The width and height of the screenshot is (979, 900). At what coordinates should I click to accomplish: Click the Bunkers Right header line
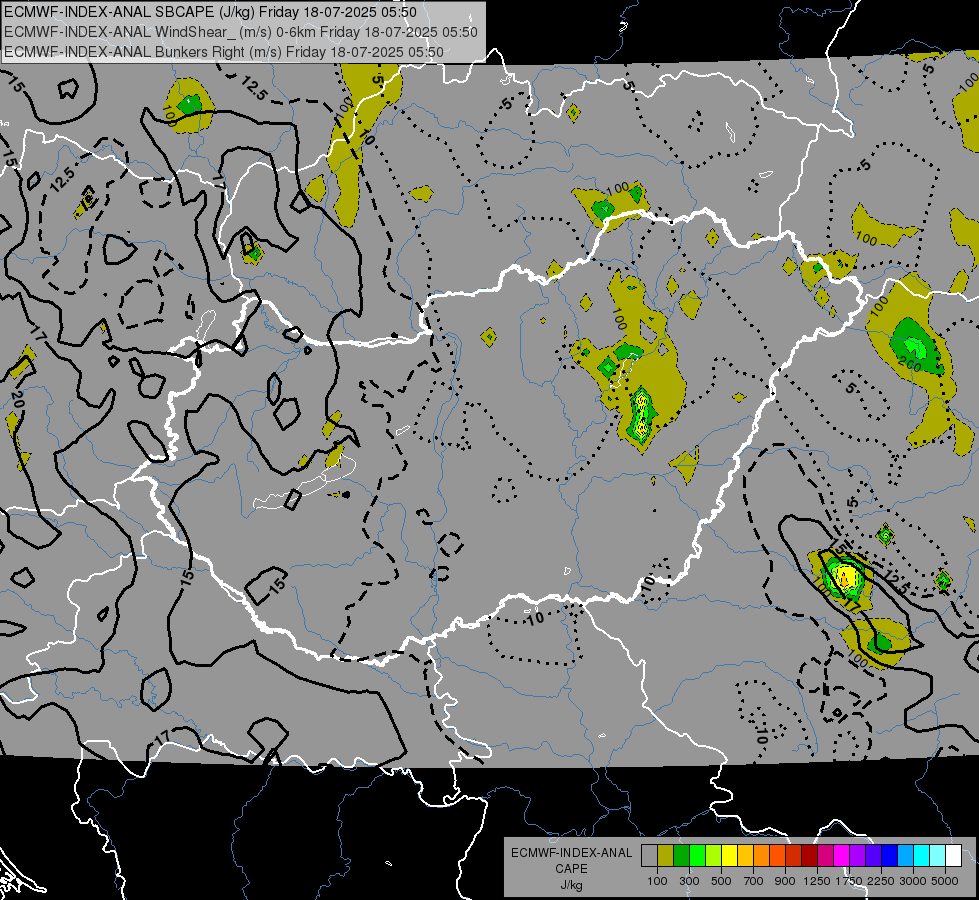(x=224, y=52)
